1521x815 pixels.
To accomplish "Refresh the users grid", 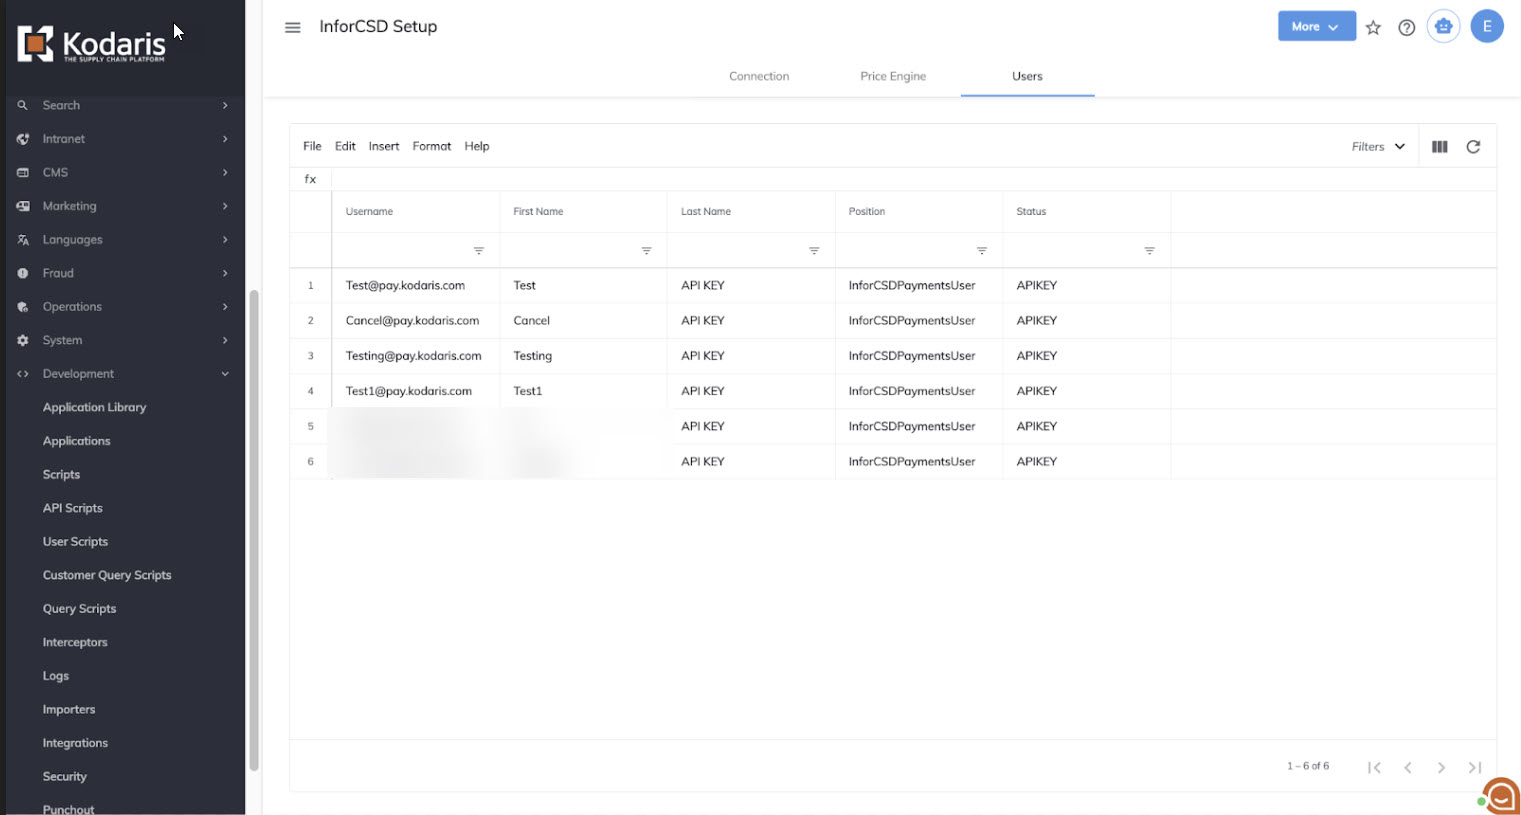I will click(1473, 147).
